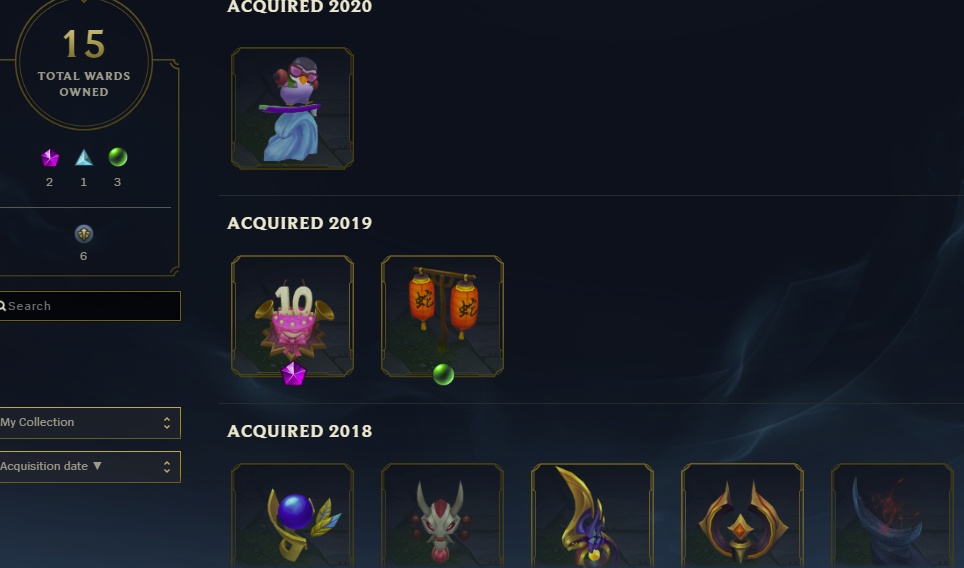Select the orange lantern ward skin

click(443, 316)
